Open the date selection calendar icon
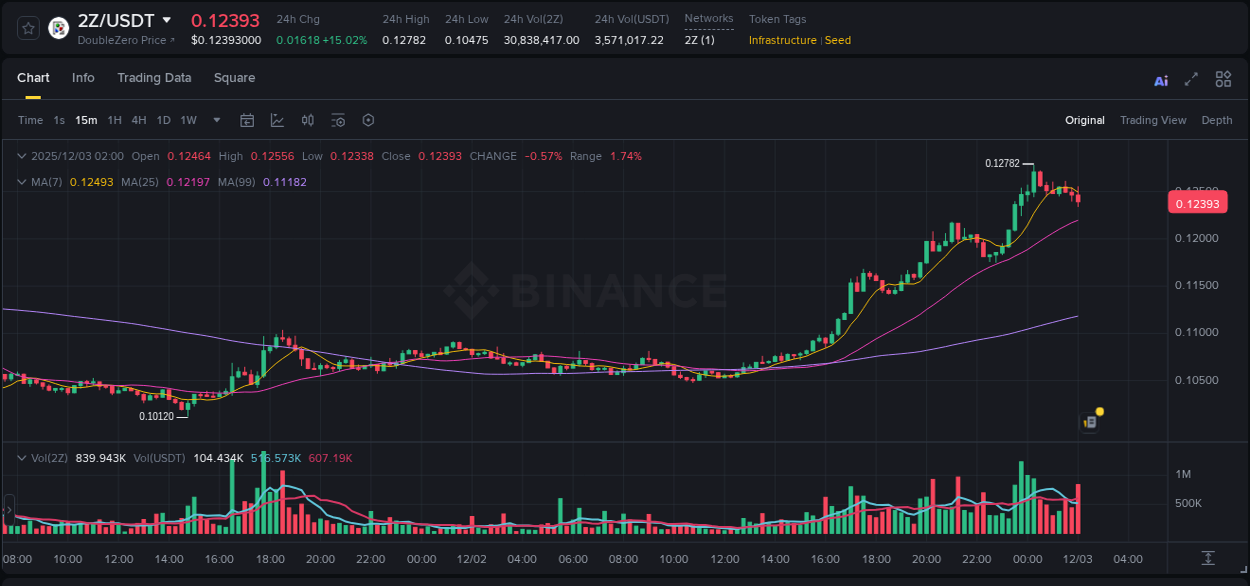 point(247,120)
